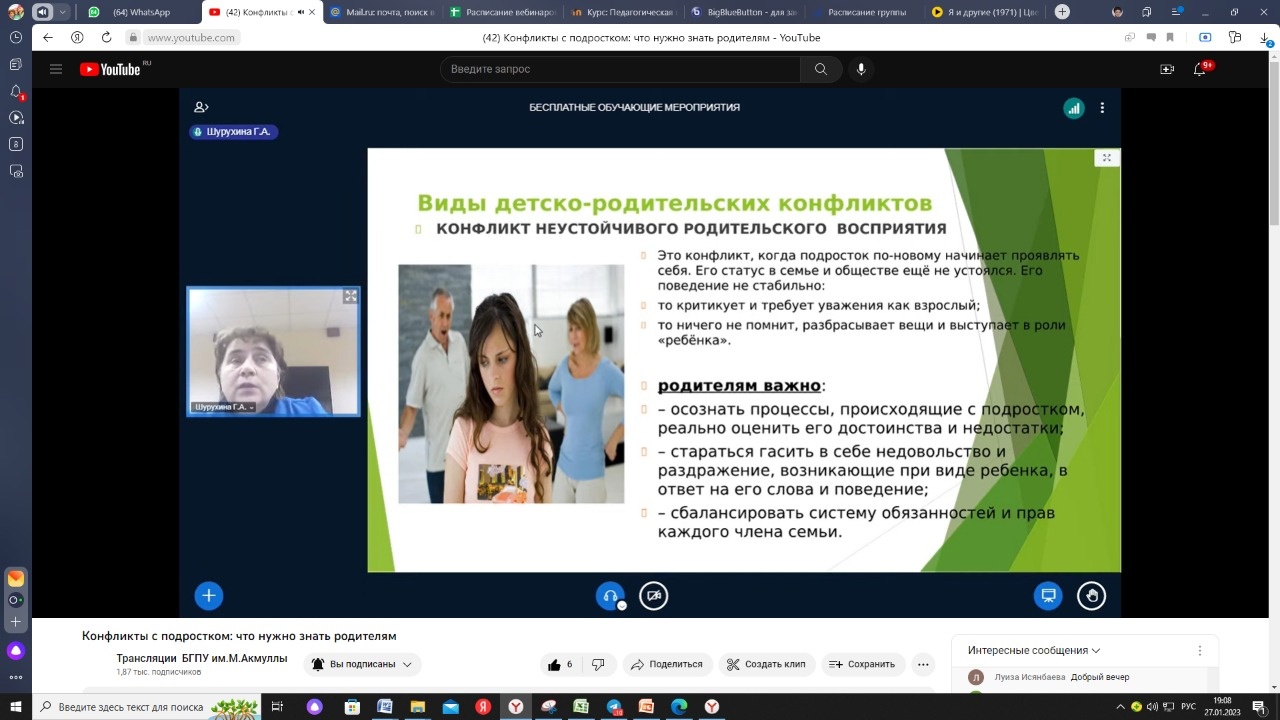Click the "Создать клип" button
1280x720 pixels.
766,664
